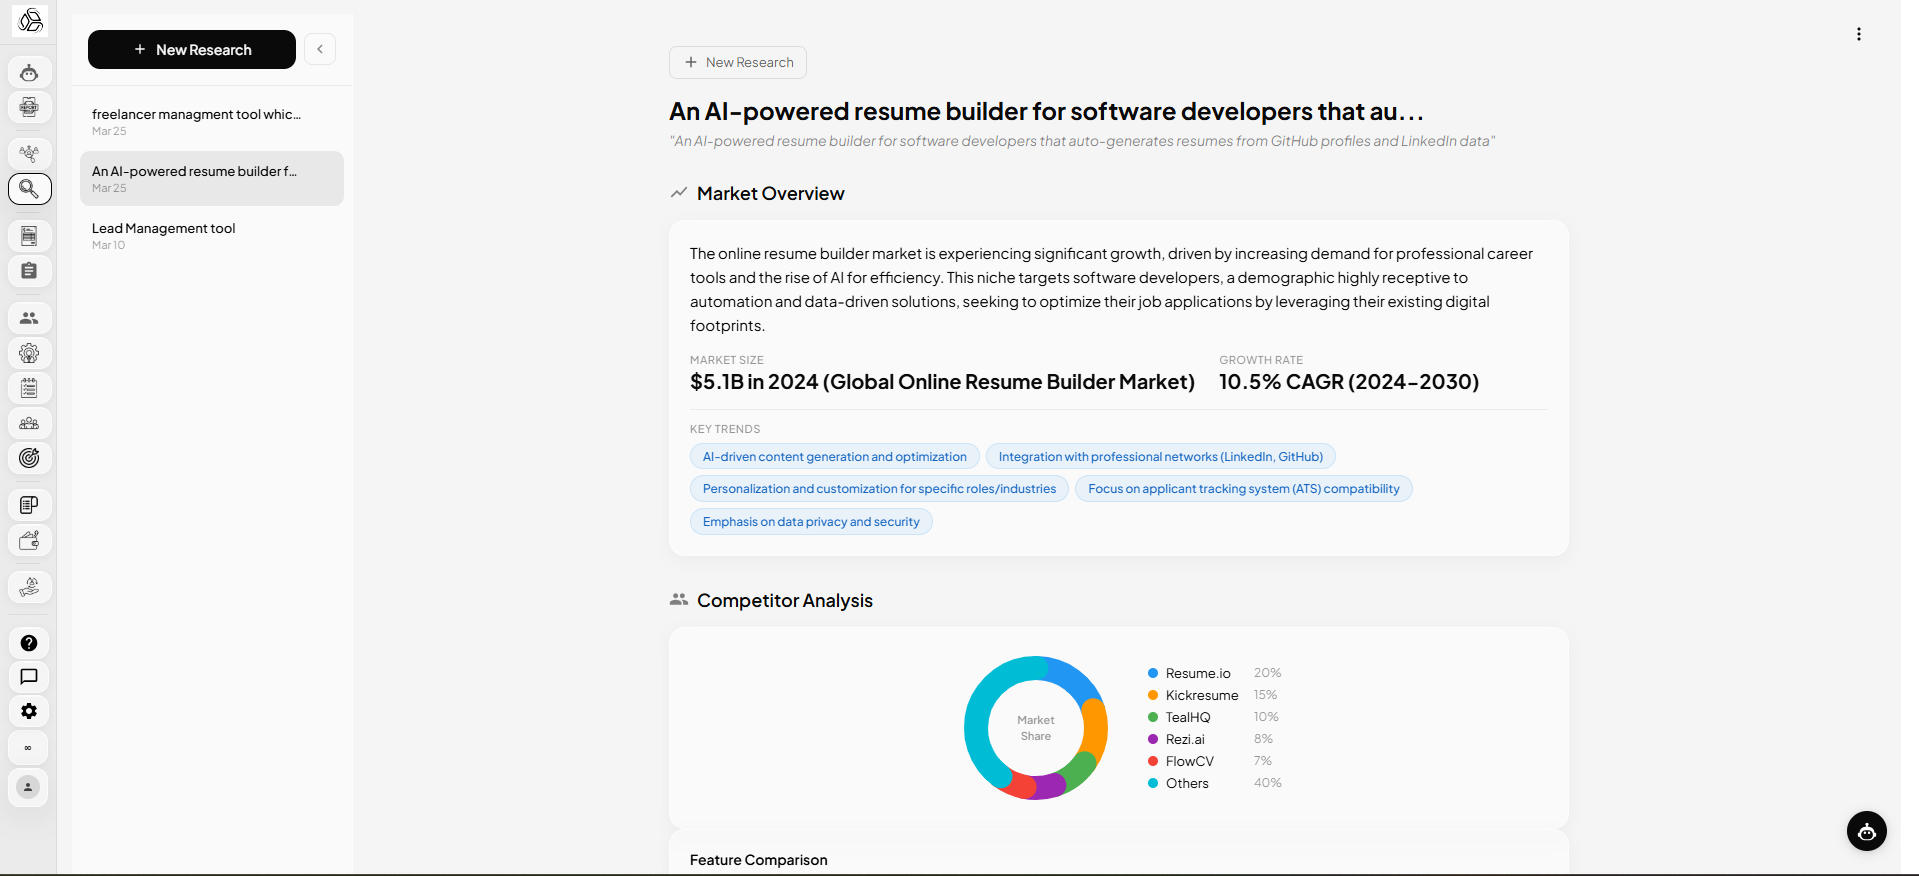Click the TealHQ legend entry
The width and height of the screenshot is (1919, 876).
(x=1214, y=717)
